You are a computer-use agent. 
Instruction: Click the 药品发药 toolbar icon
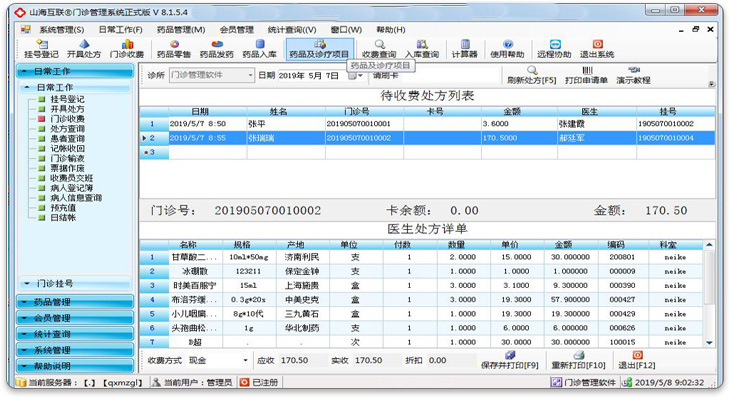(x=216, y=49)
